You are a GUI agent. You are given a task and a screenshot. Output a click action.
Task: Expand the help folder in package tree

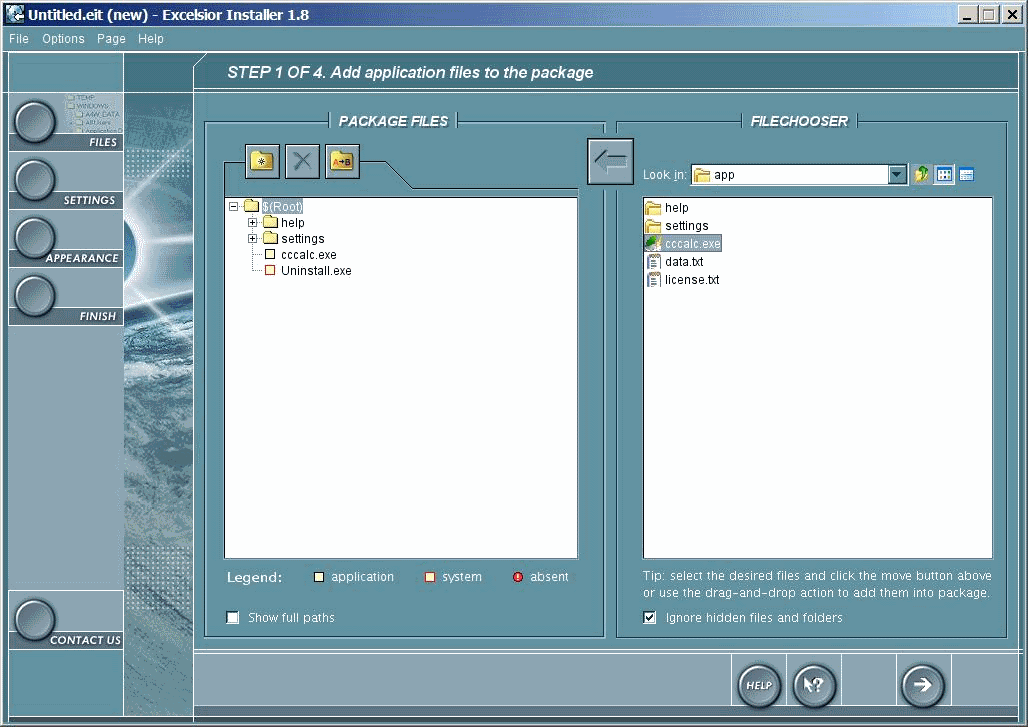[252, 223]
